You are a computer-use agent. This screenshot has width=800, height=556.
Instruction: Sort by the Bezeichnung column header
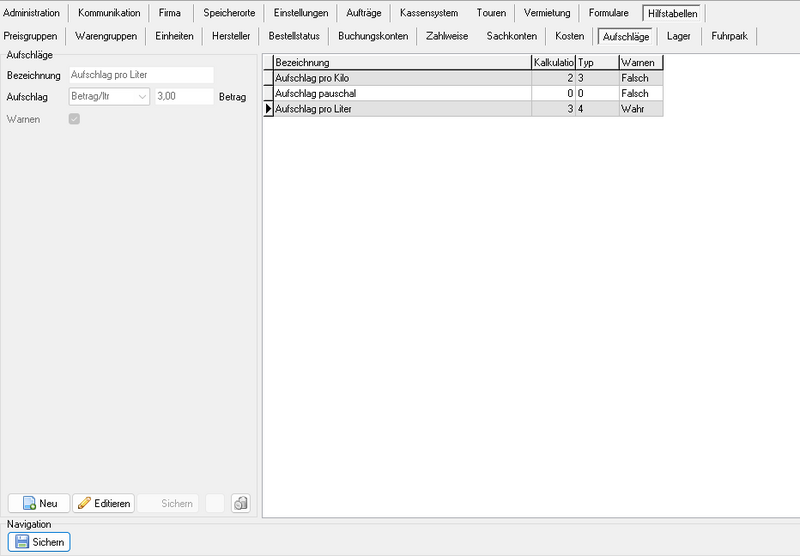coord(400,62)
